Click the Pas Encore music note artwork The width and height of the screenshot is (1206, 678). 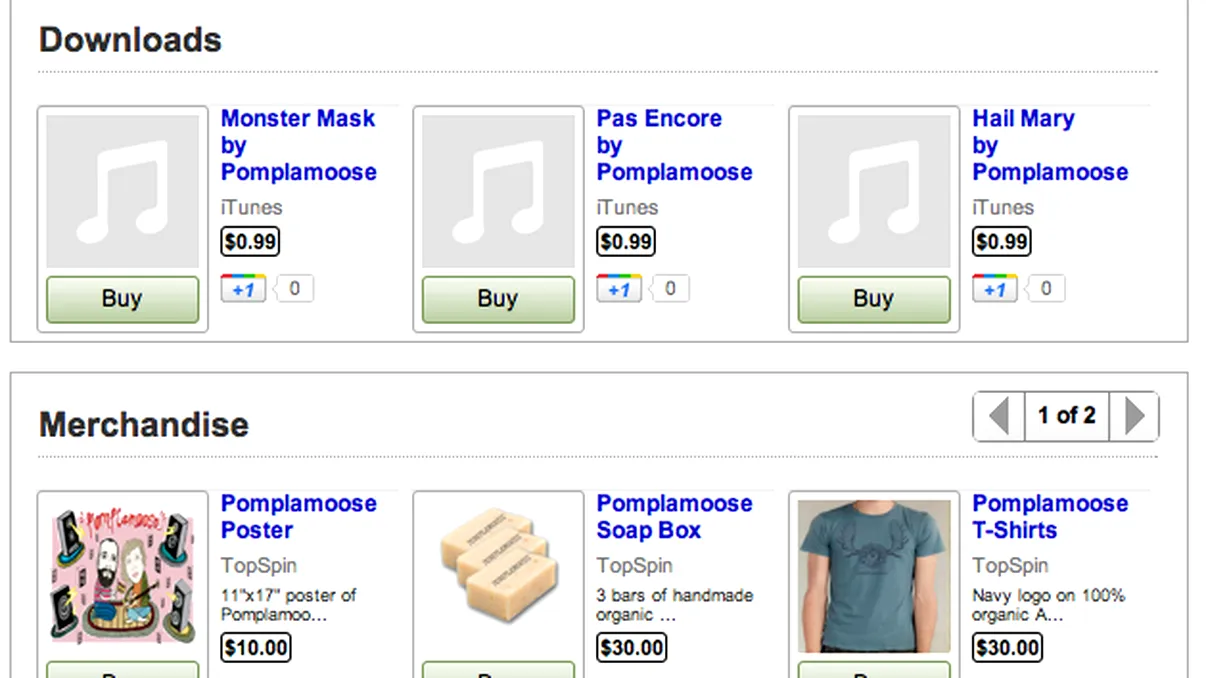(498, 192)
